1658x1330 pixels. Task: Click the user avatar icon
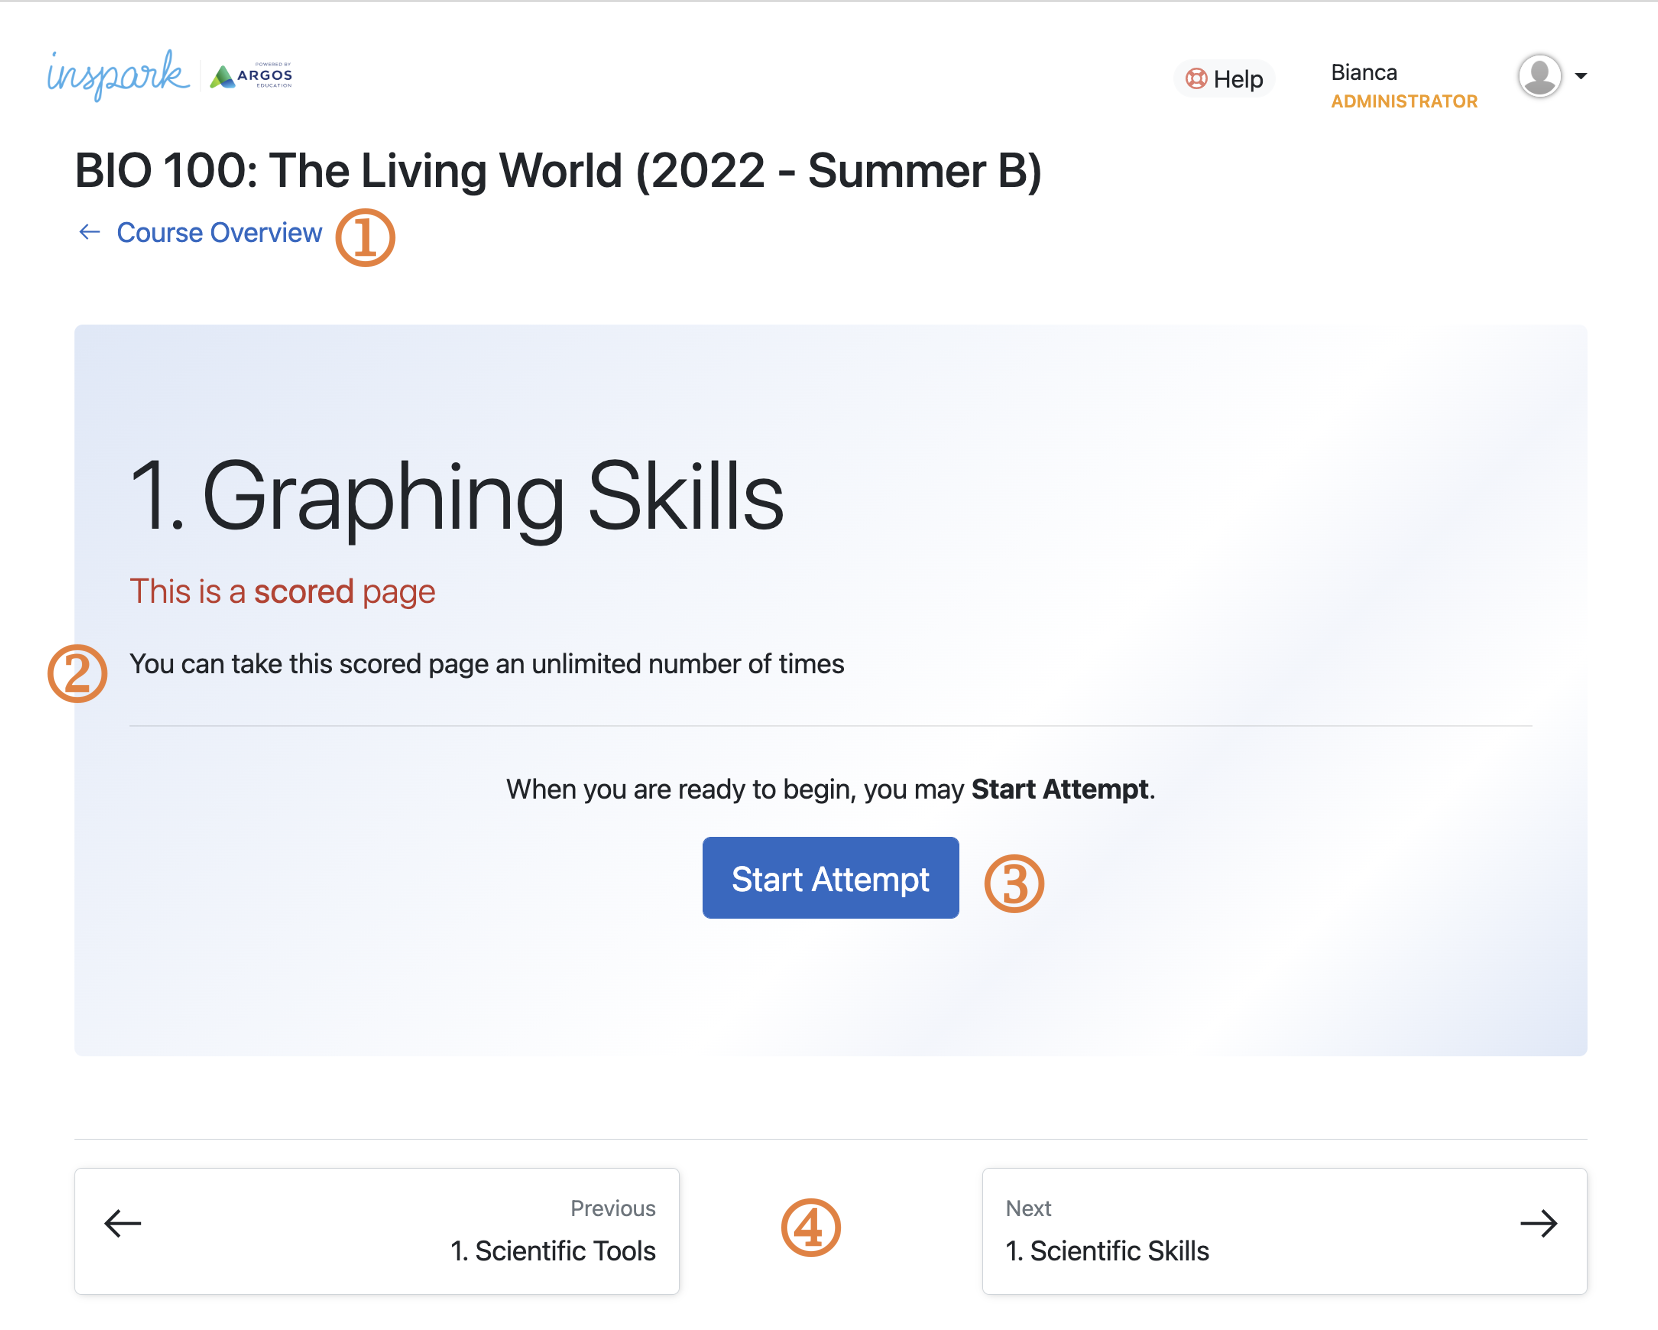click(1540, 74)
